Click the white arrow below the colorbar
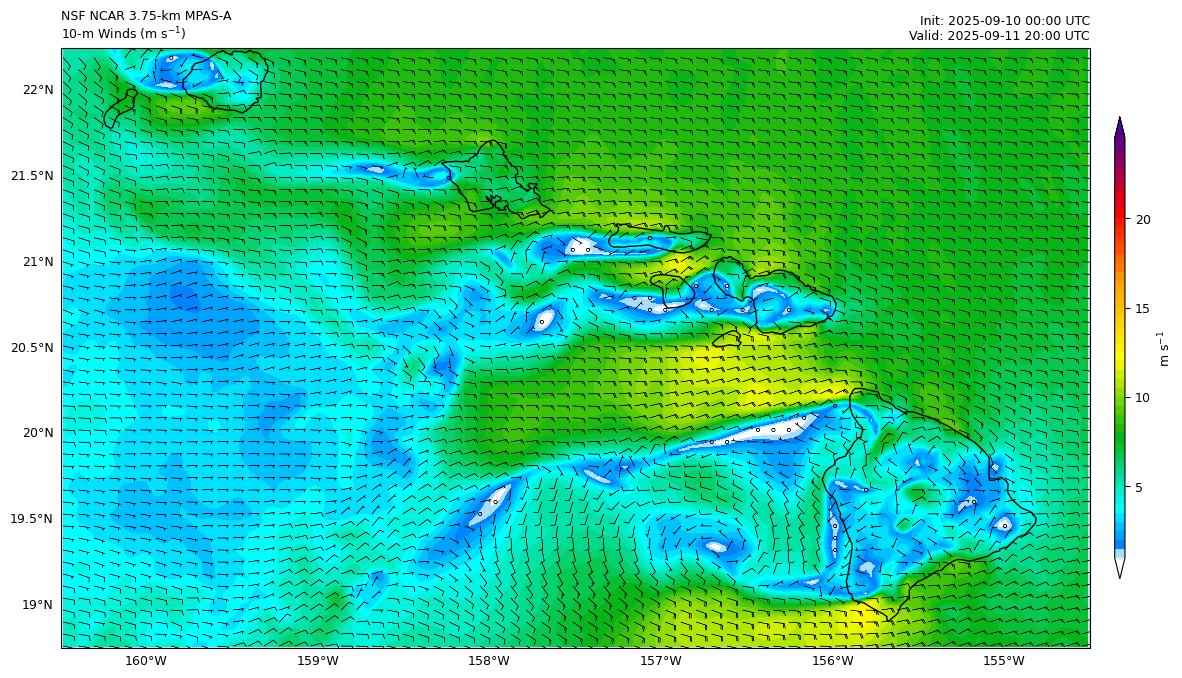The image size is (1182, 678). (x=1119, y=566)
